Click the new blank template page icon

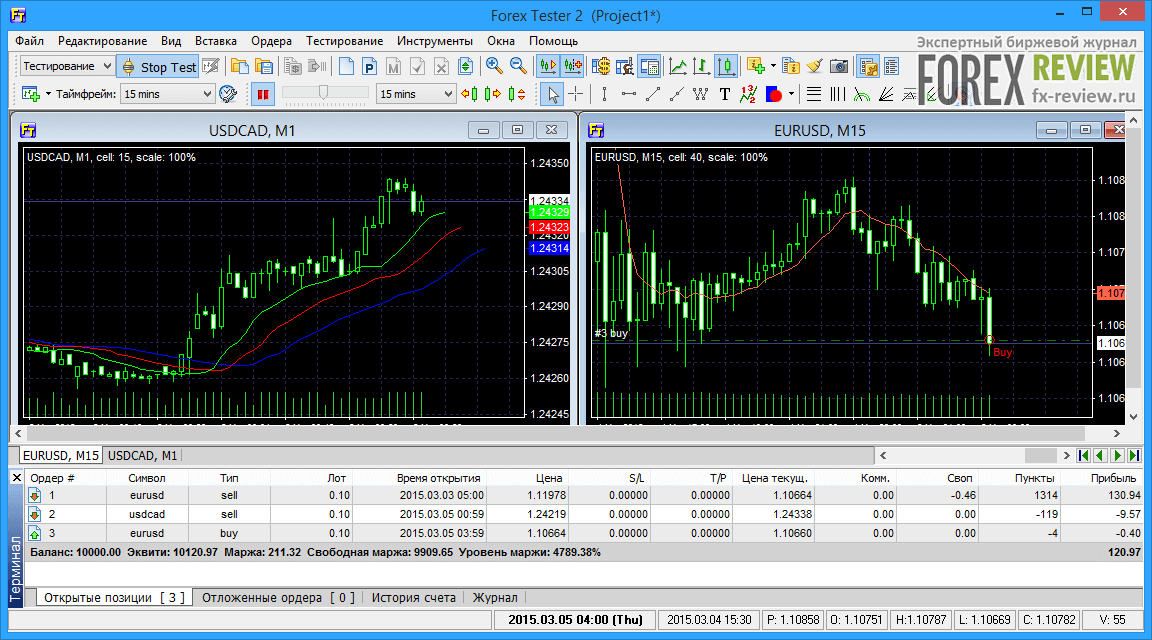pyautogui.click(x=346, y=67)
